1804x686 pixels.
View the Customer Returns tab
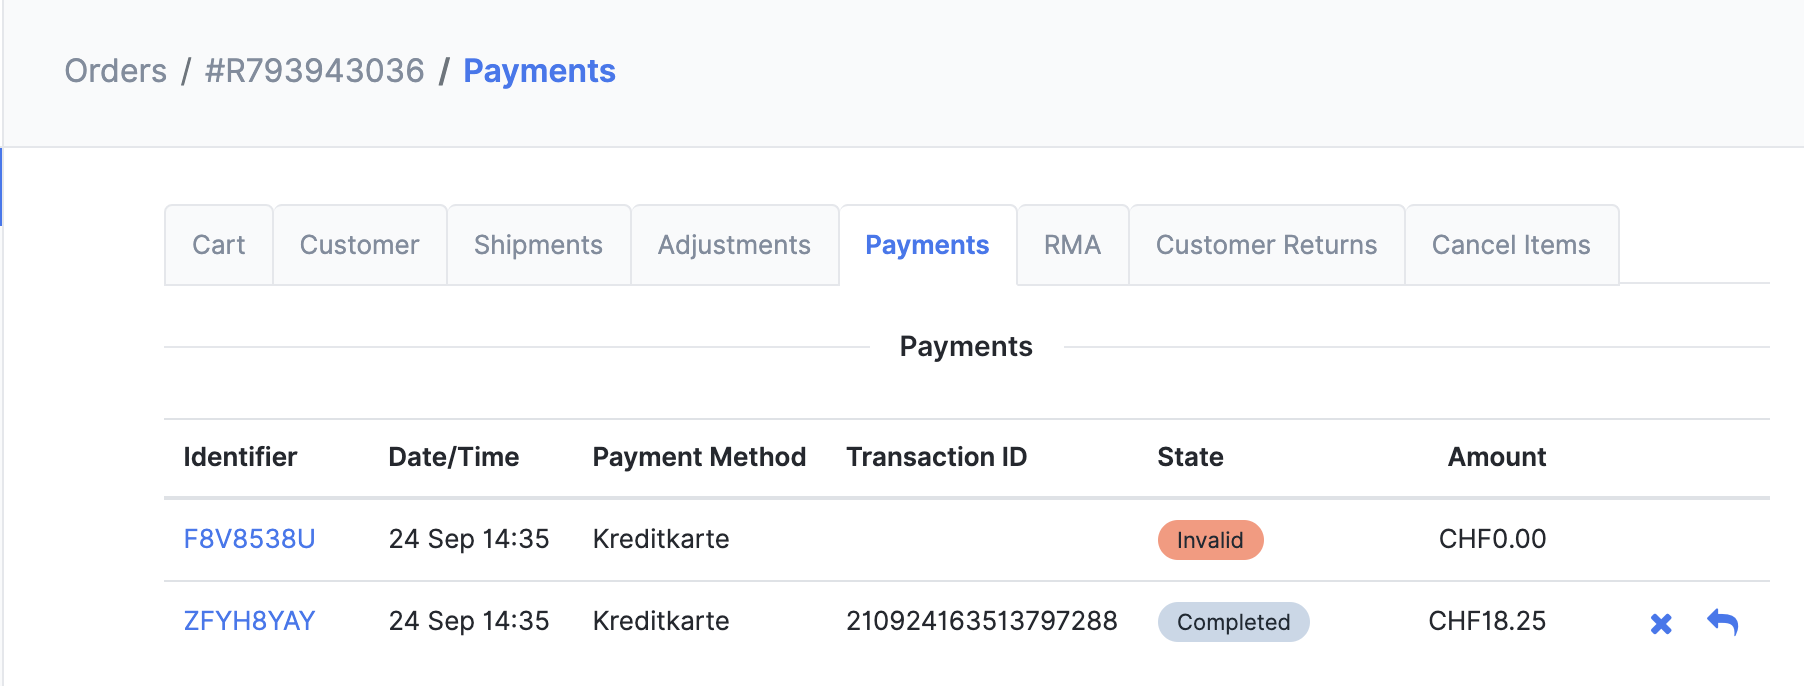[1266, 245]
